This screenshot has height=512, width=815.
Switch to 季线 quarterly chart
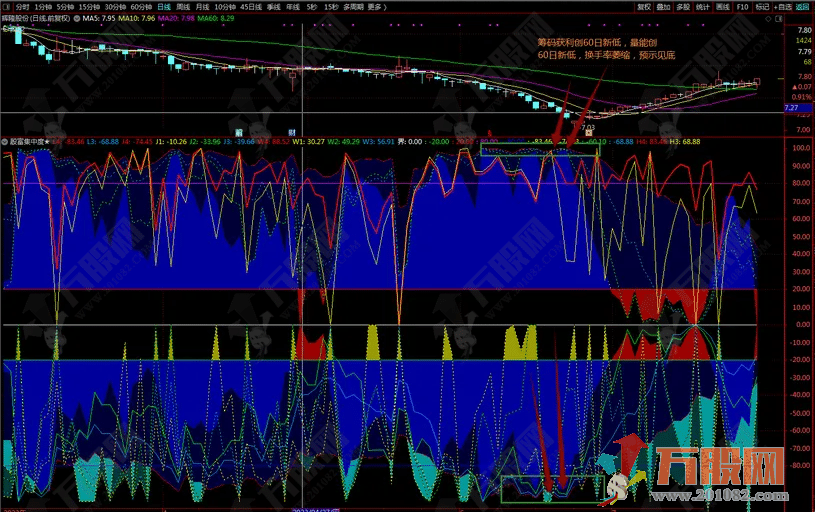point(274,7)
